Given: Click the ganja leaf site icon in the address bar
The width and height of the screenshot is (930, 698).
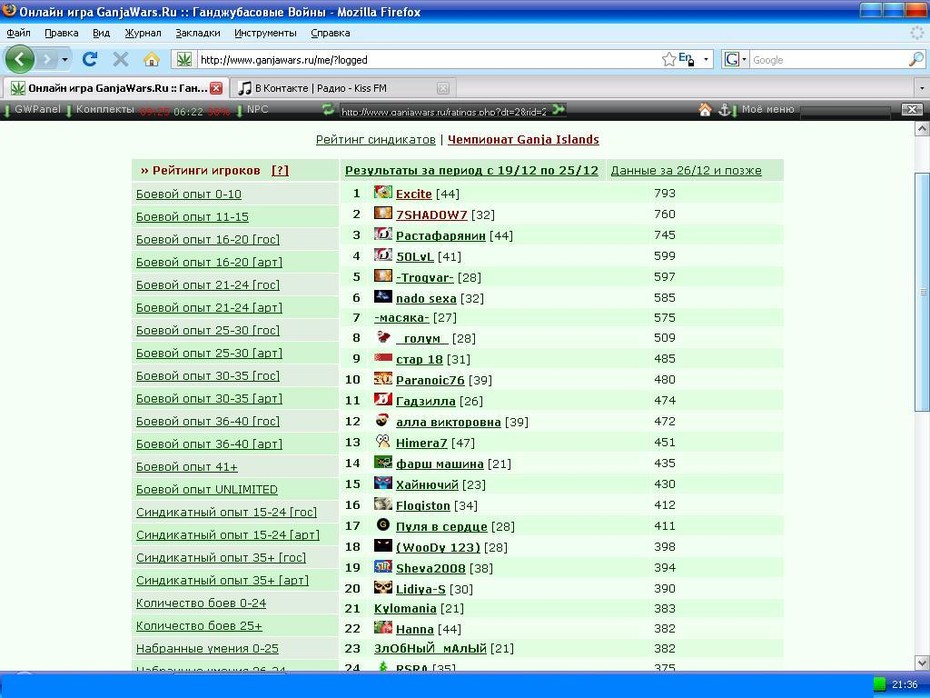Looking at the screenshot, I should coord(184,59).
